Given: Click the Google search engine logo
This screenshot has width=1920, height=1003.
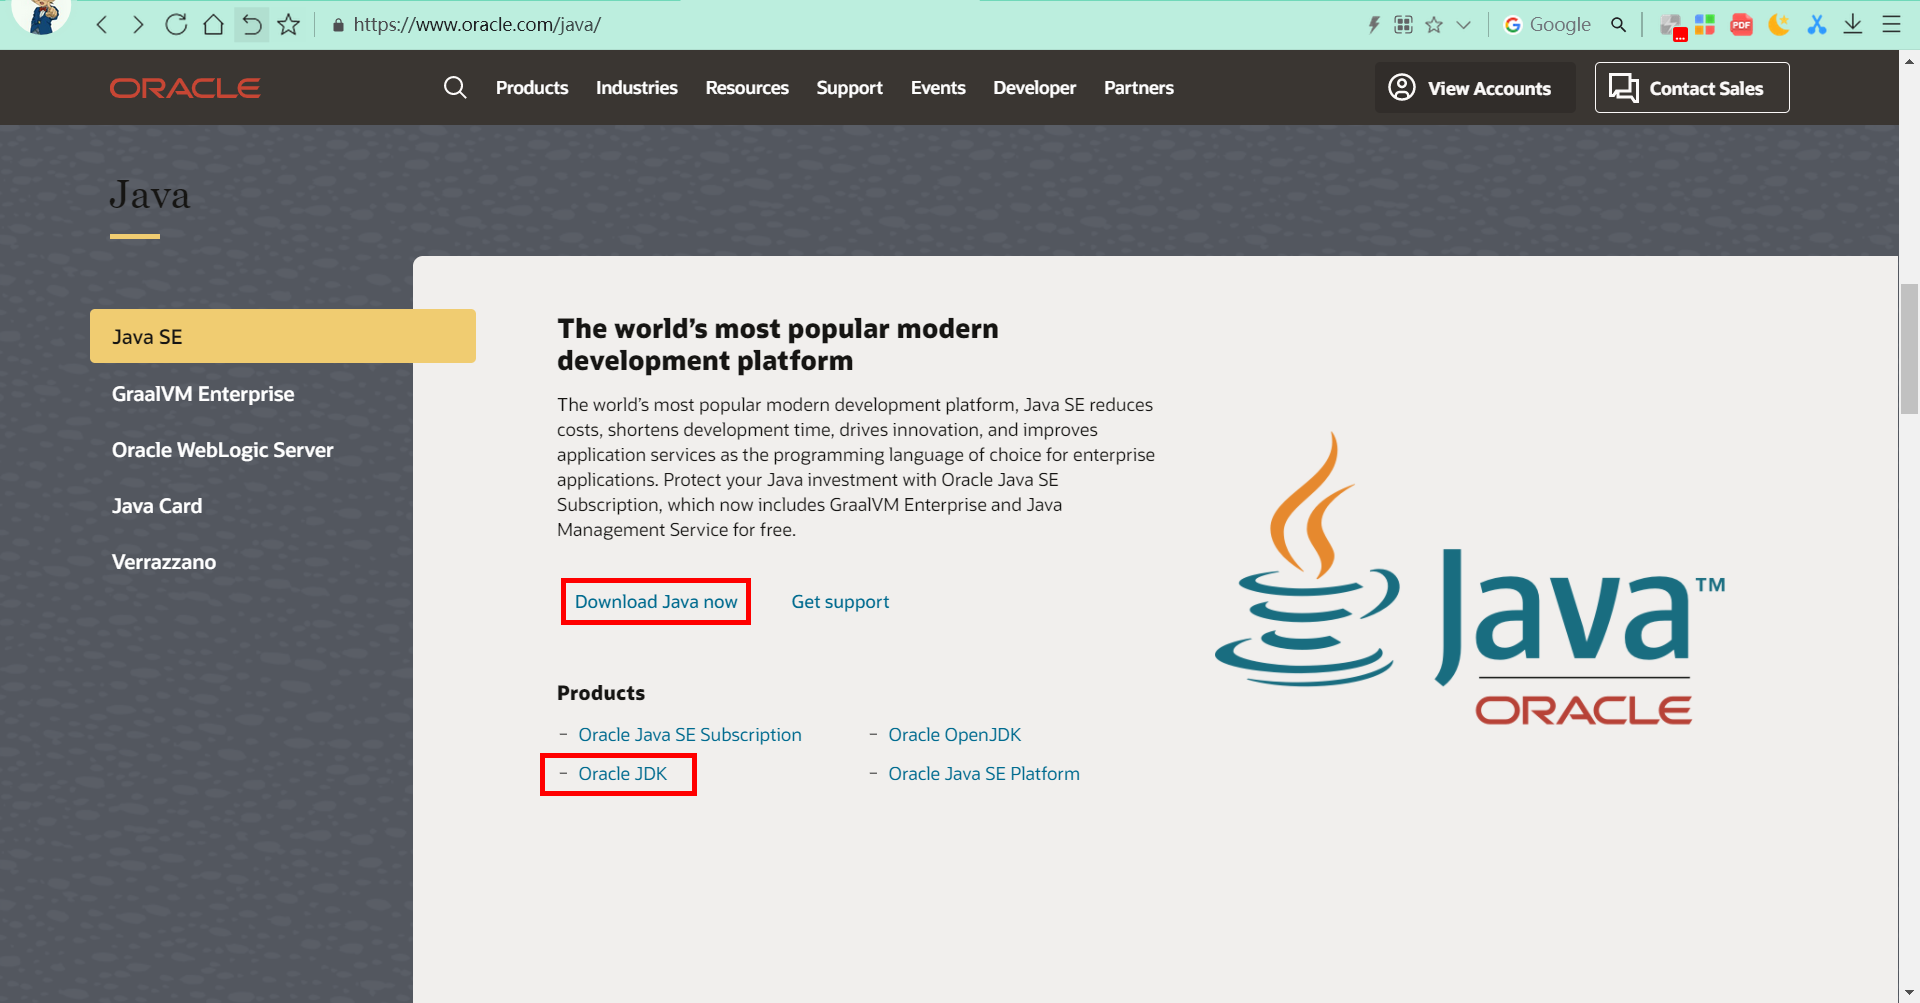Looking at the screenshot, I should coord(1513,25).
